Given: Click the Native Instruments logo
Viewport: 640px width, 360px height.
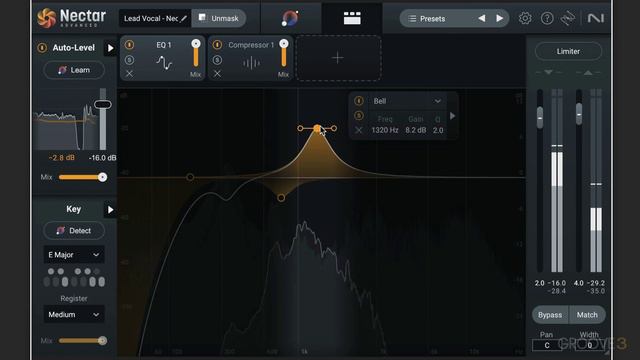Looking at the screenshot, I should click(596, 18).
